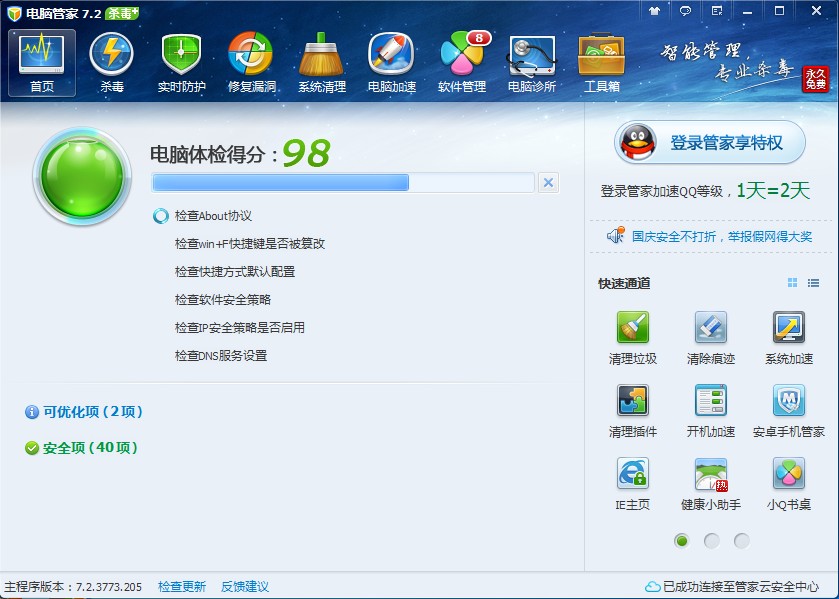839x599 pixels.
Task: Expand 安全项 (40项) section
Action: coord(81,448)
